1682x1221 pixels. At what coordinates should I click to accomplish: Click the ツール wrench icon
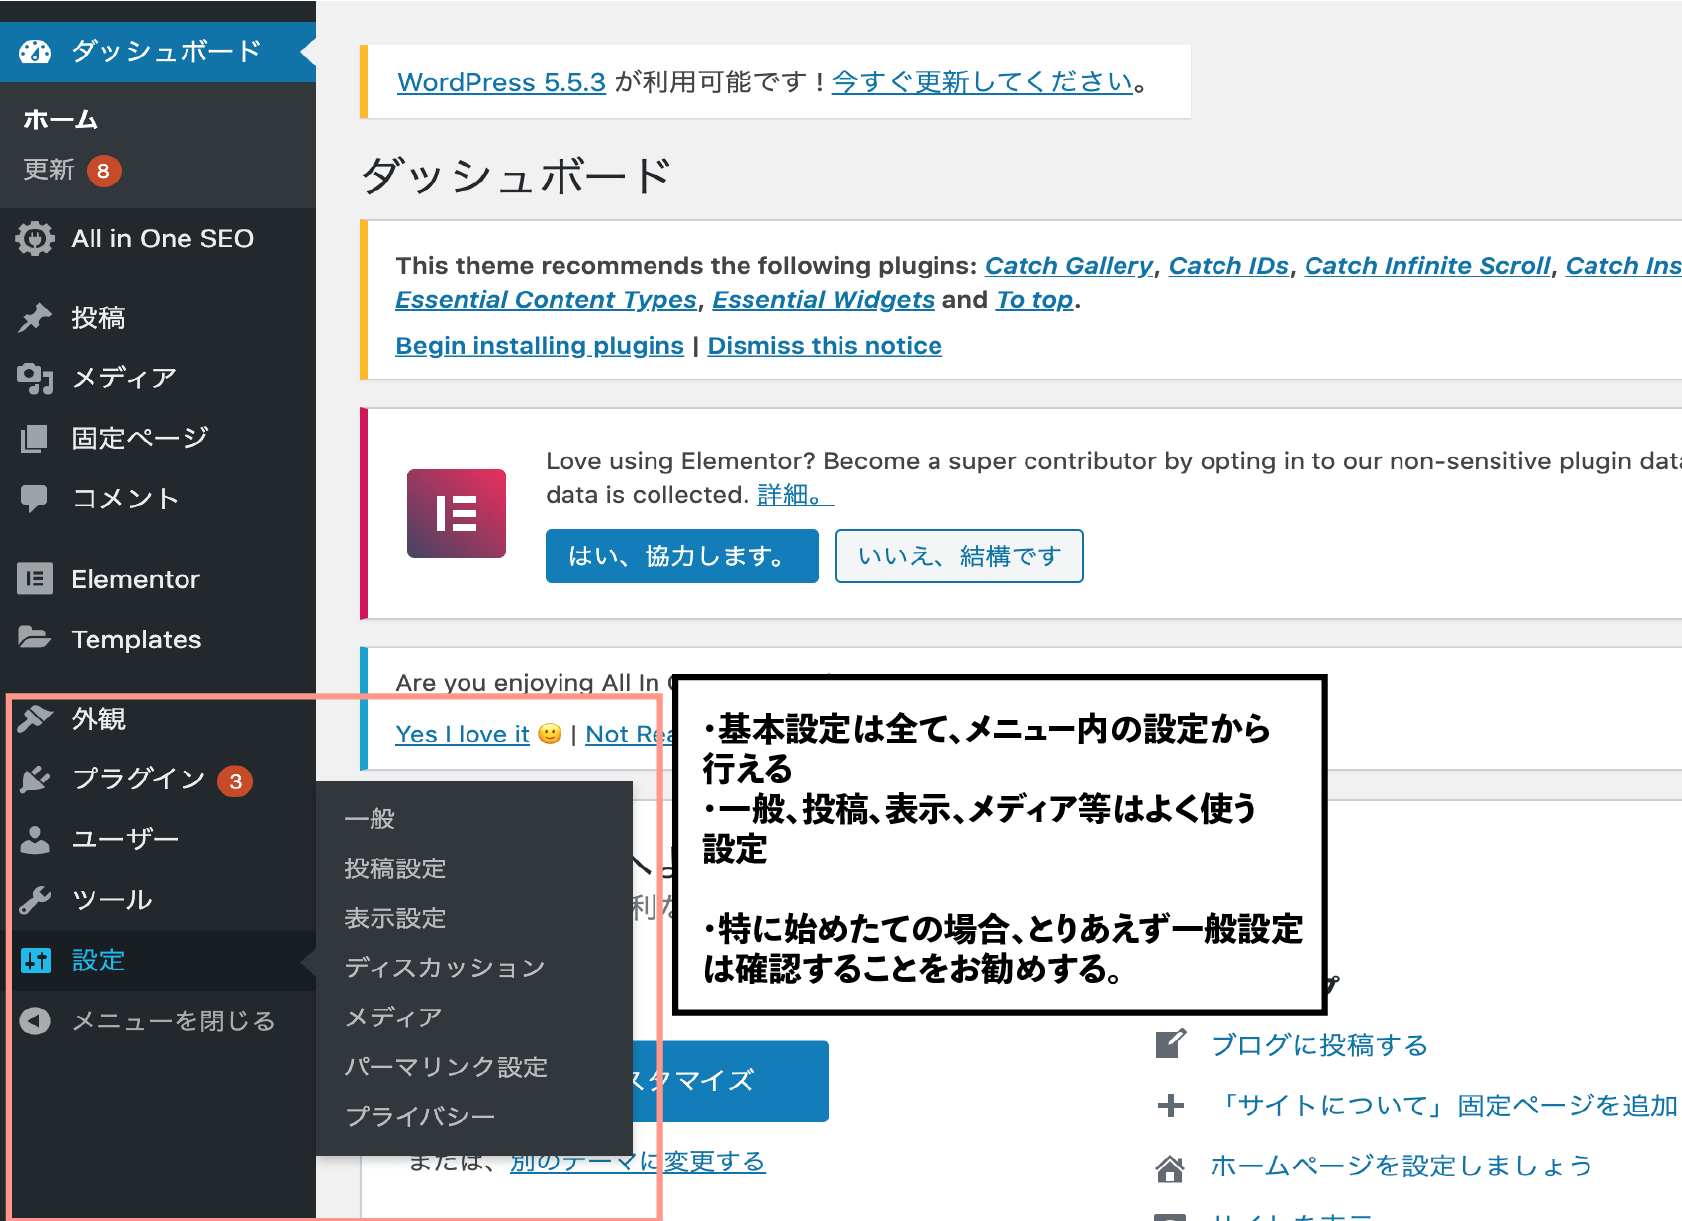tap(35, 900)
